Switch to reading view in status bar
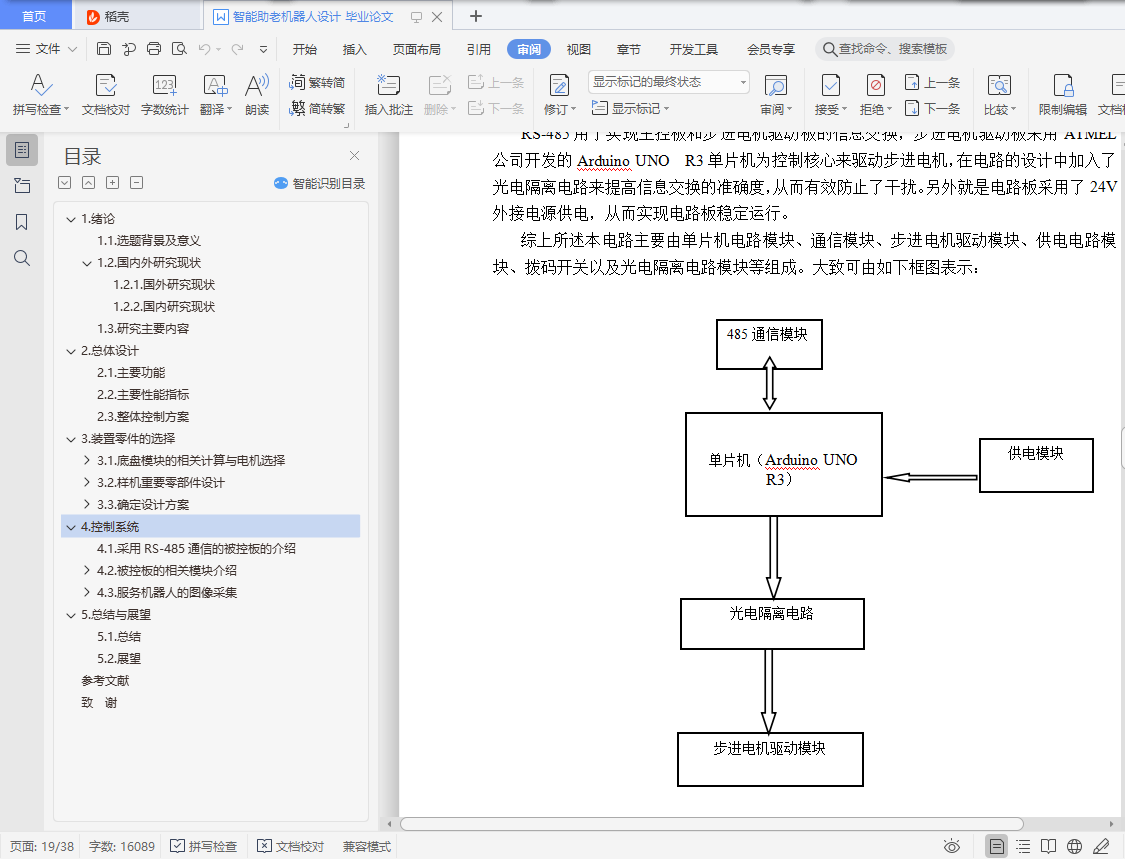The width and height of the screenshot is (1125, 859). [x=1048, y=846]
